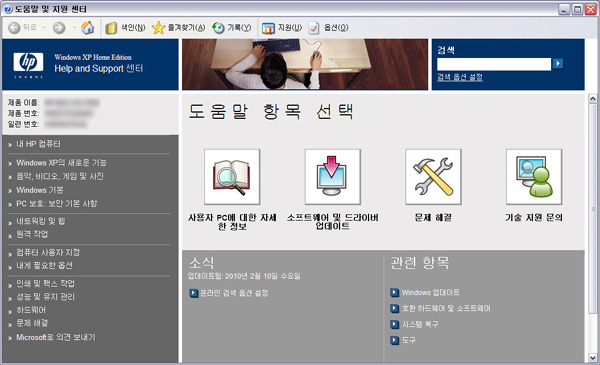Open the 기록 history icon
The width and height of the screenshot is (600, 365).
(x=218, y=28)
